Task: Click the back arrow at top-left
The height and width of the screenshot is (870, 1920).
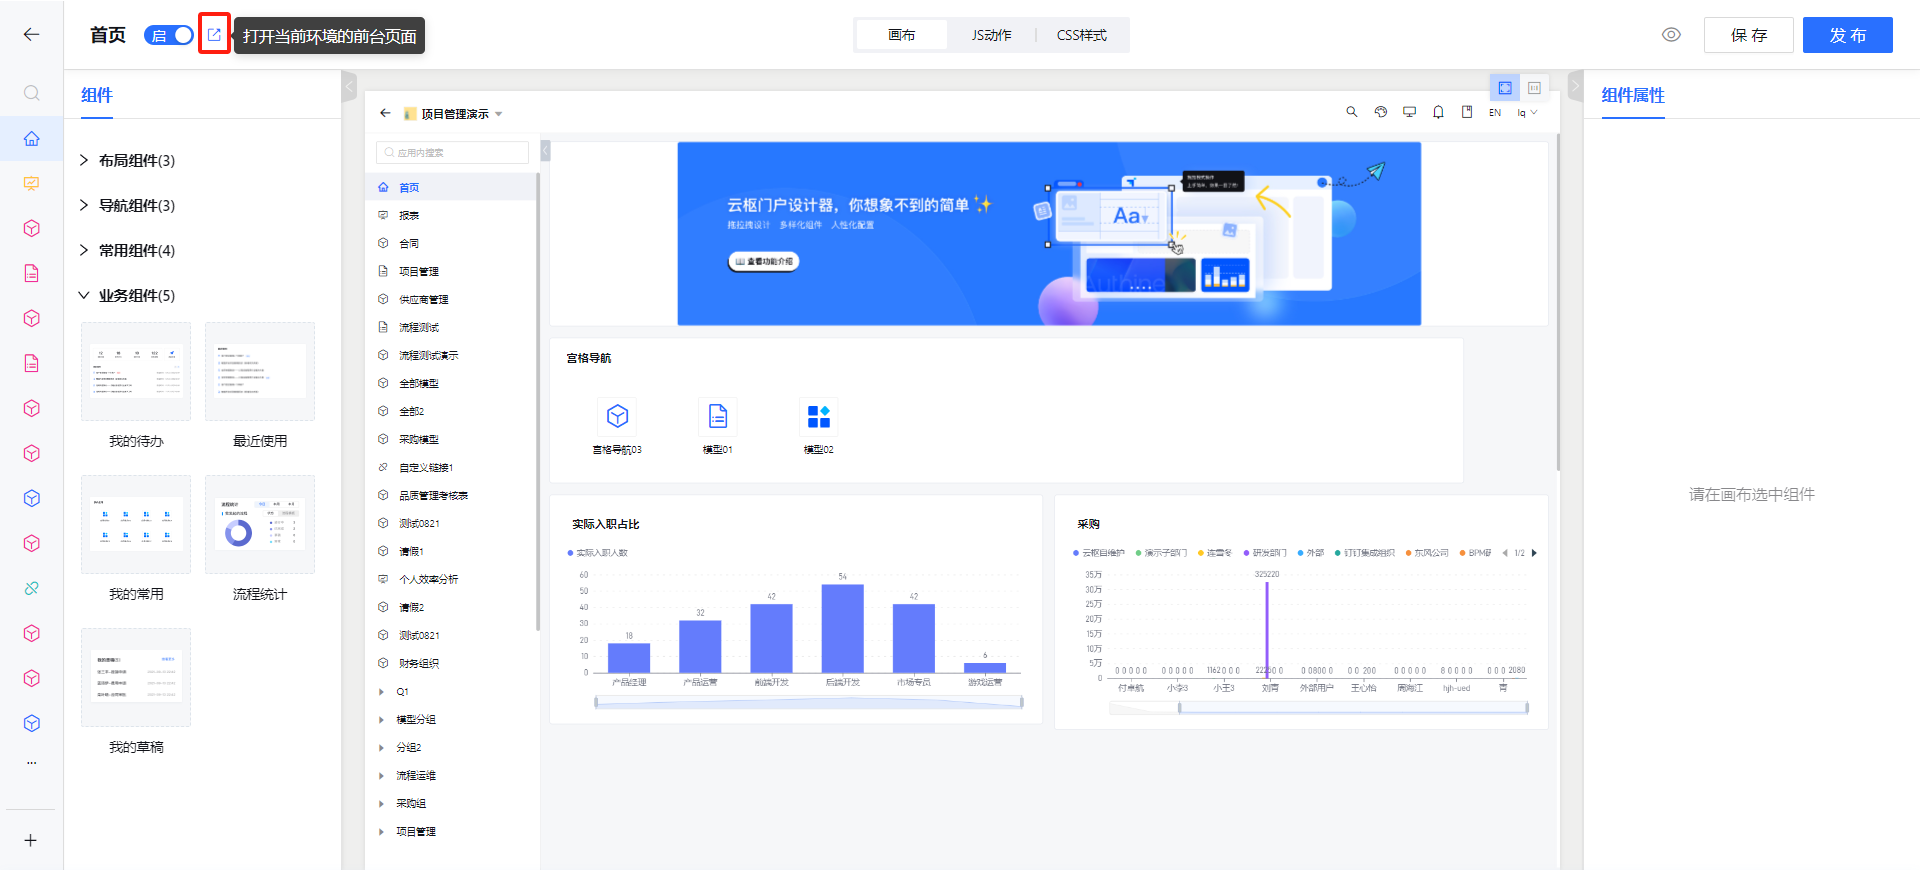Action: coord(31,34)
